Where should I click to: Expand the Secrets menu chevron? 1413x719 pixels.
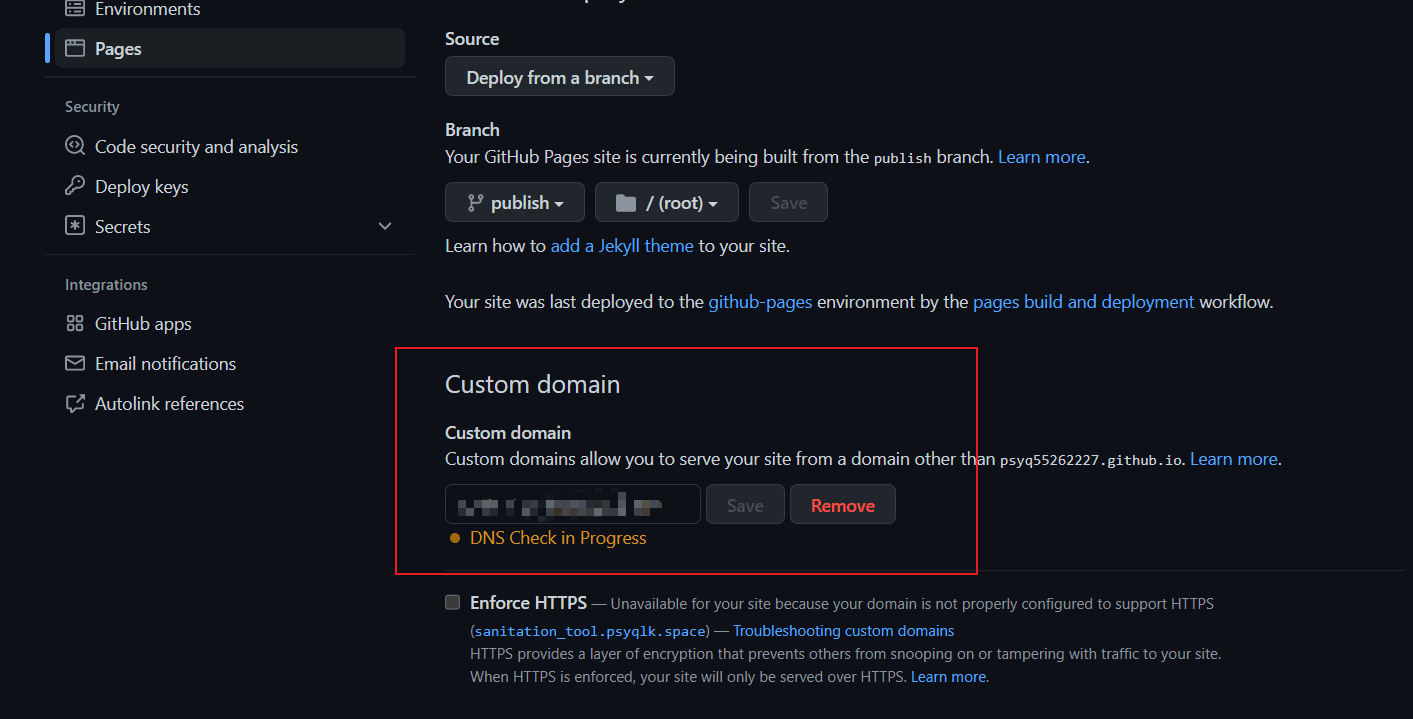pyautogui.click(x=385, y=226)
